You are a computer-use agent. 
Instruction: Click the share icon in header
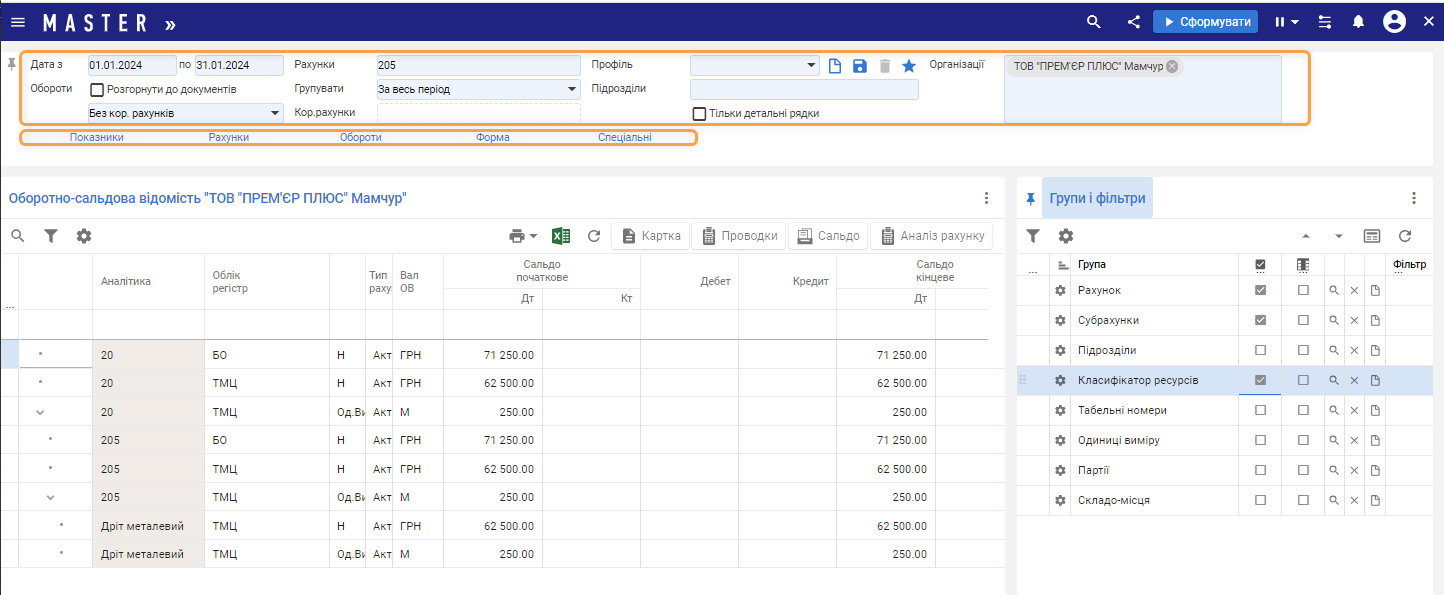[1134, 22]
